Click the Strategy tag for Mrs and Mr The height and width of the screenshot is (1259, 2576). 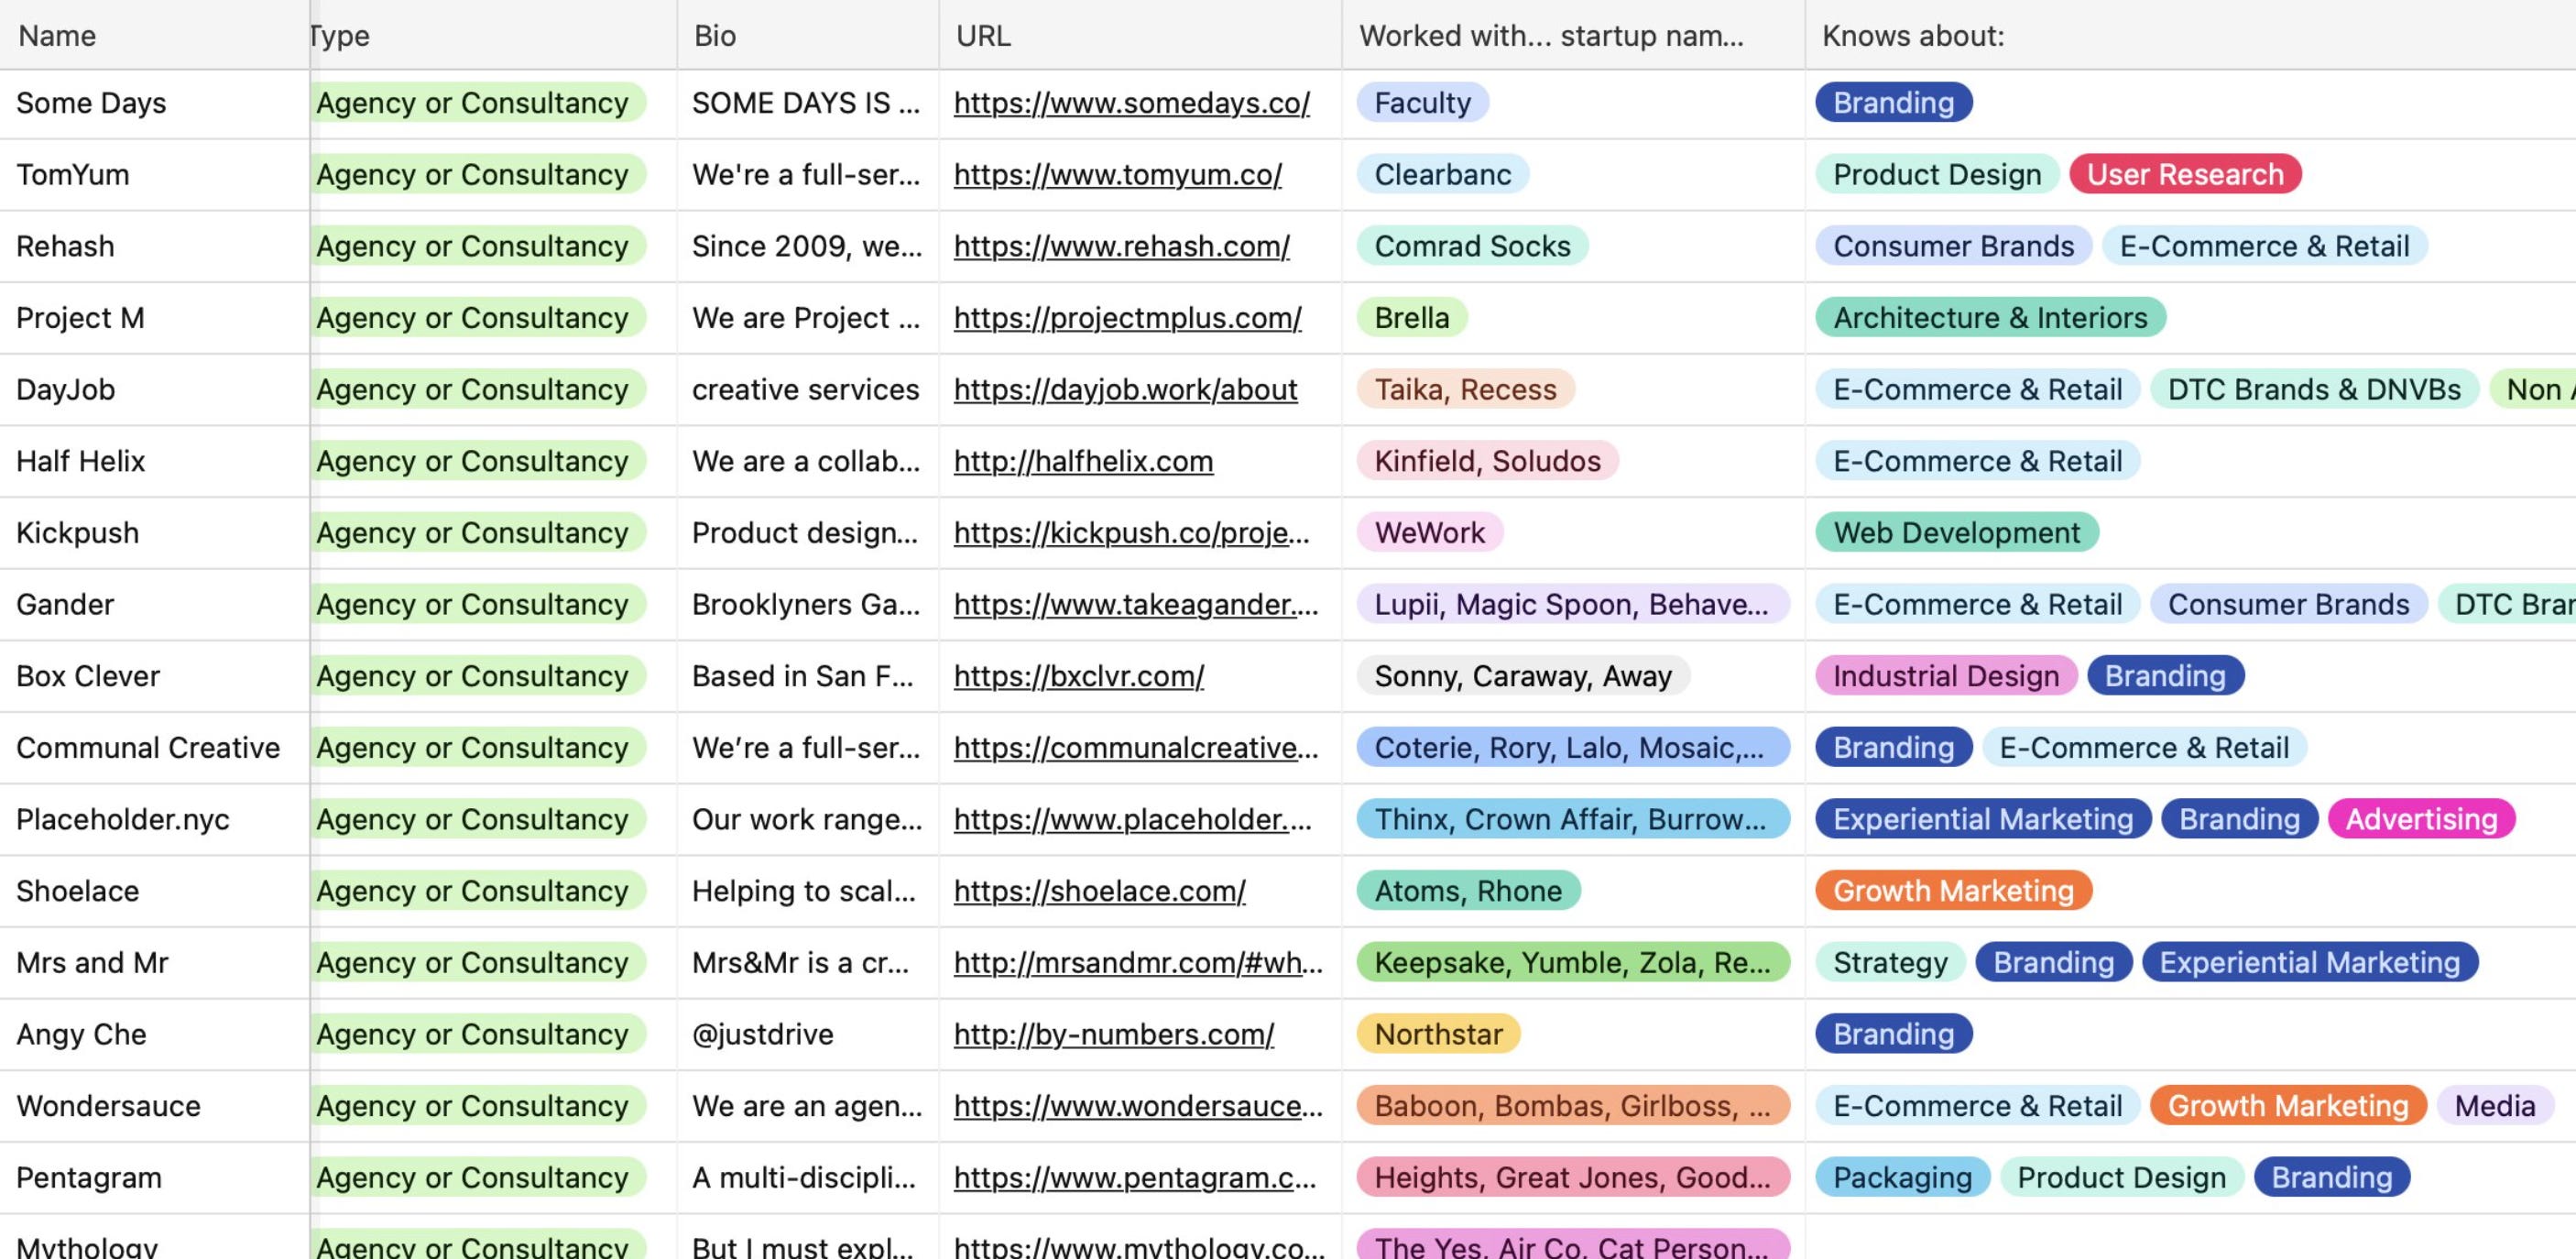[1890, 963]
